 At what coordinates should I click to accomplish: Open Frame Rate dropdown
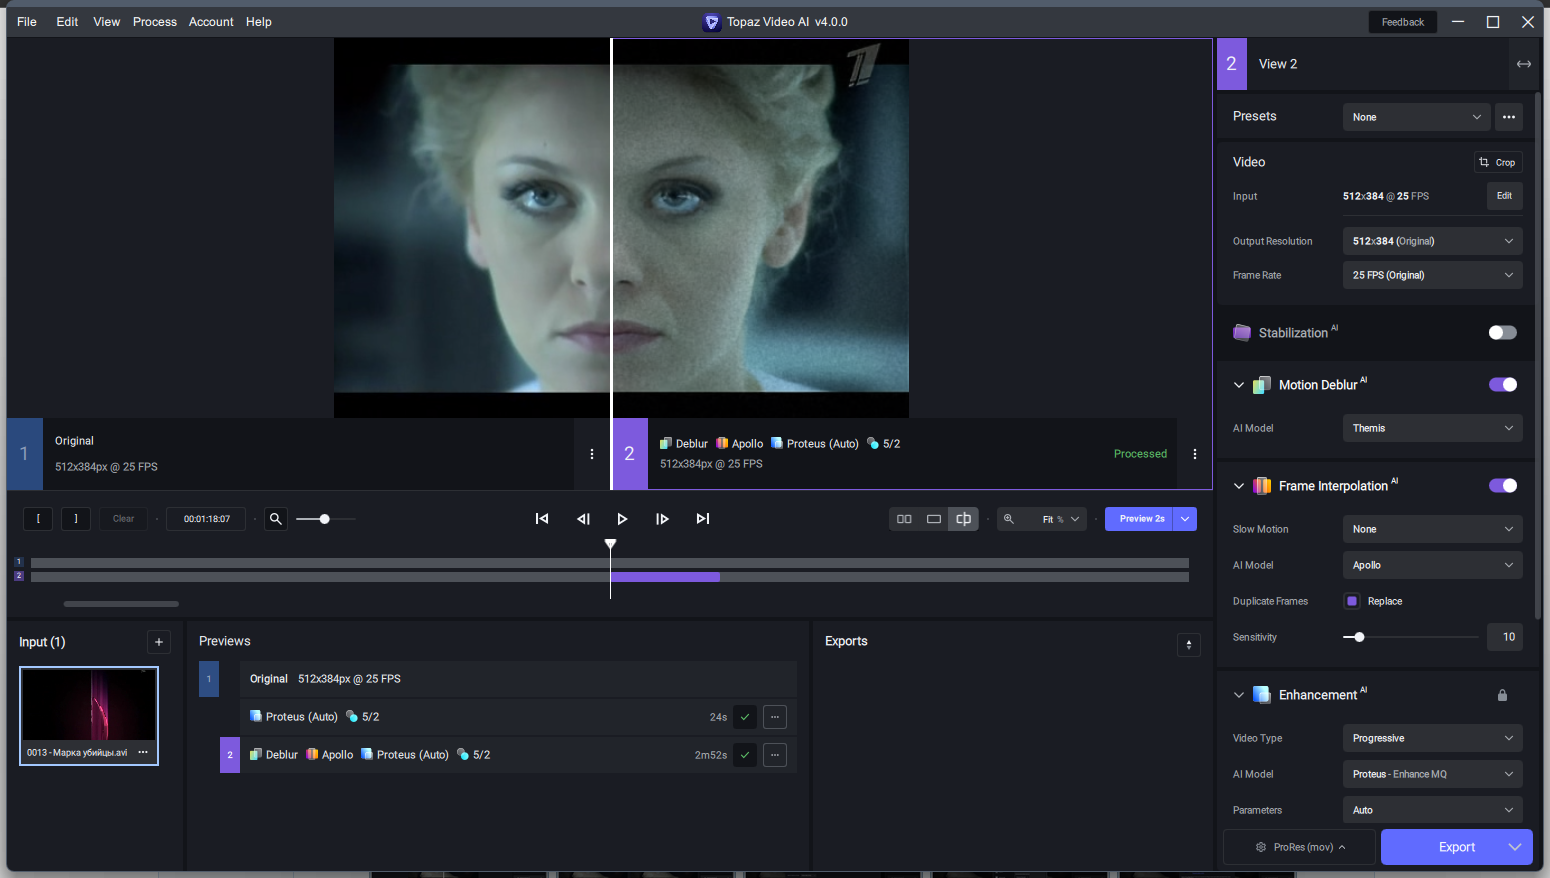(x=1432, y=275)
